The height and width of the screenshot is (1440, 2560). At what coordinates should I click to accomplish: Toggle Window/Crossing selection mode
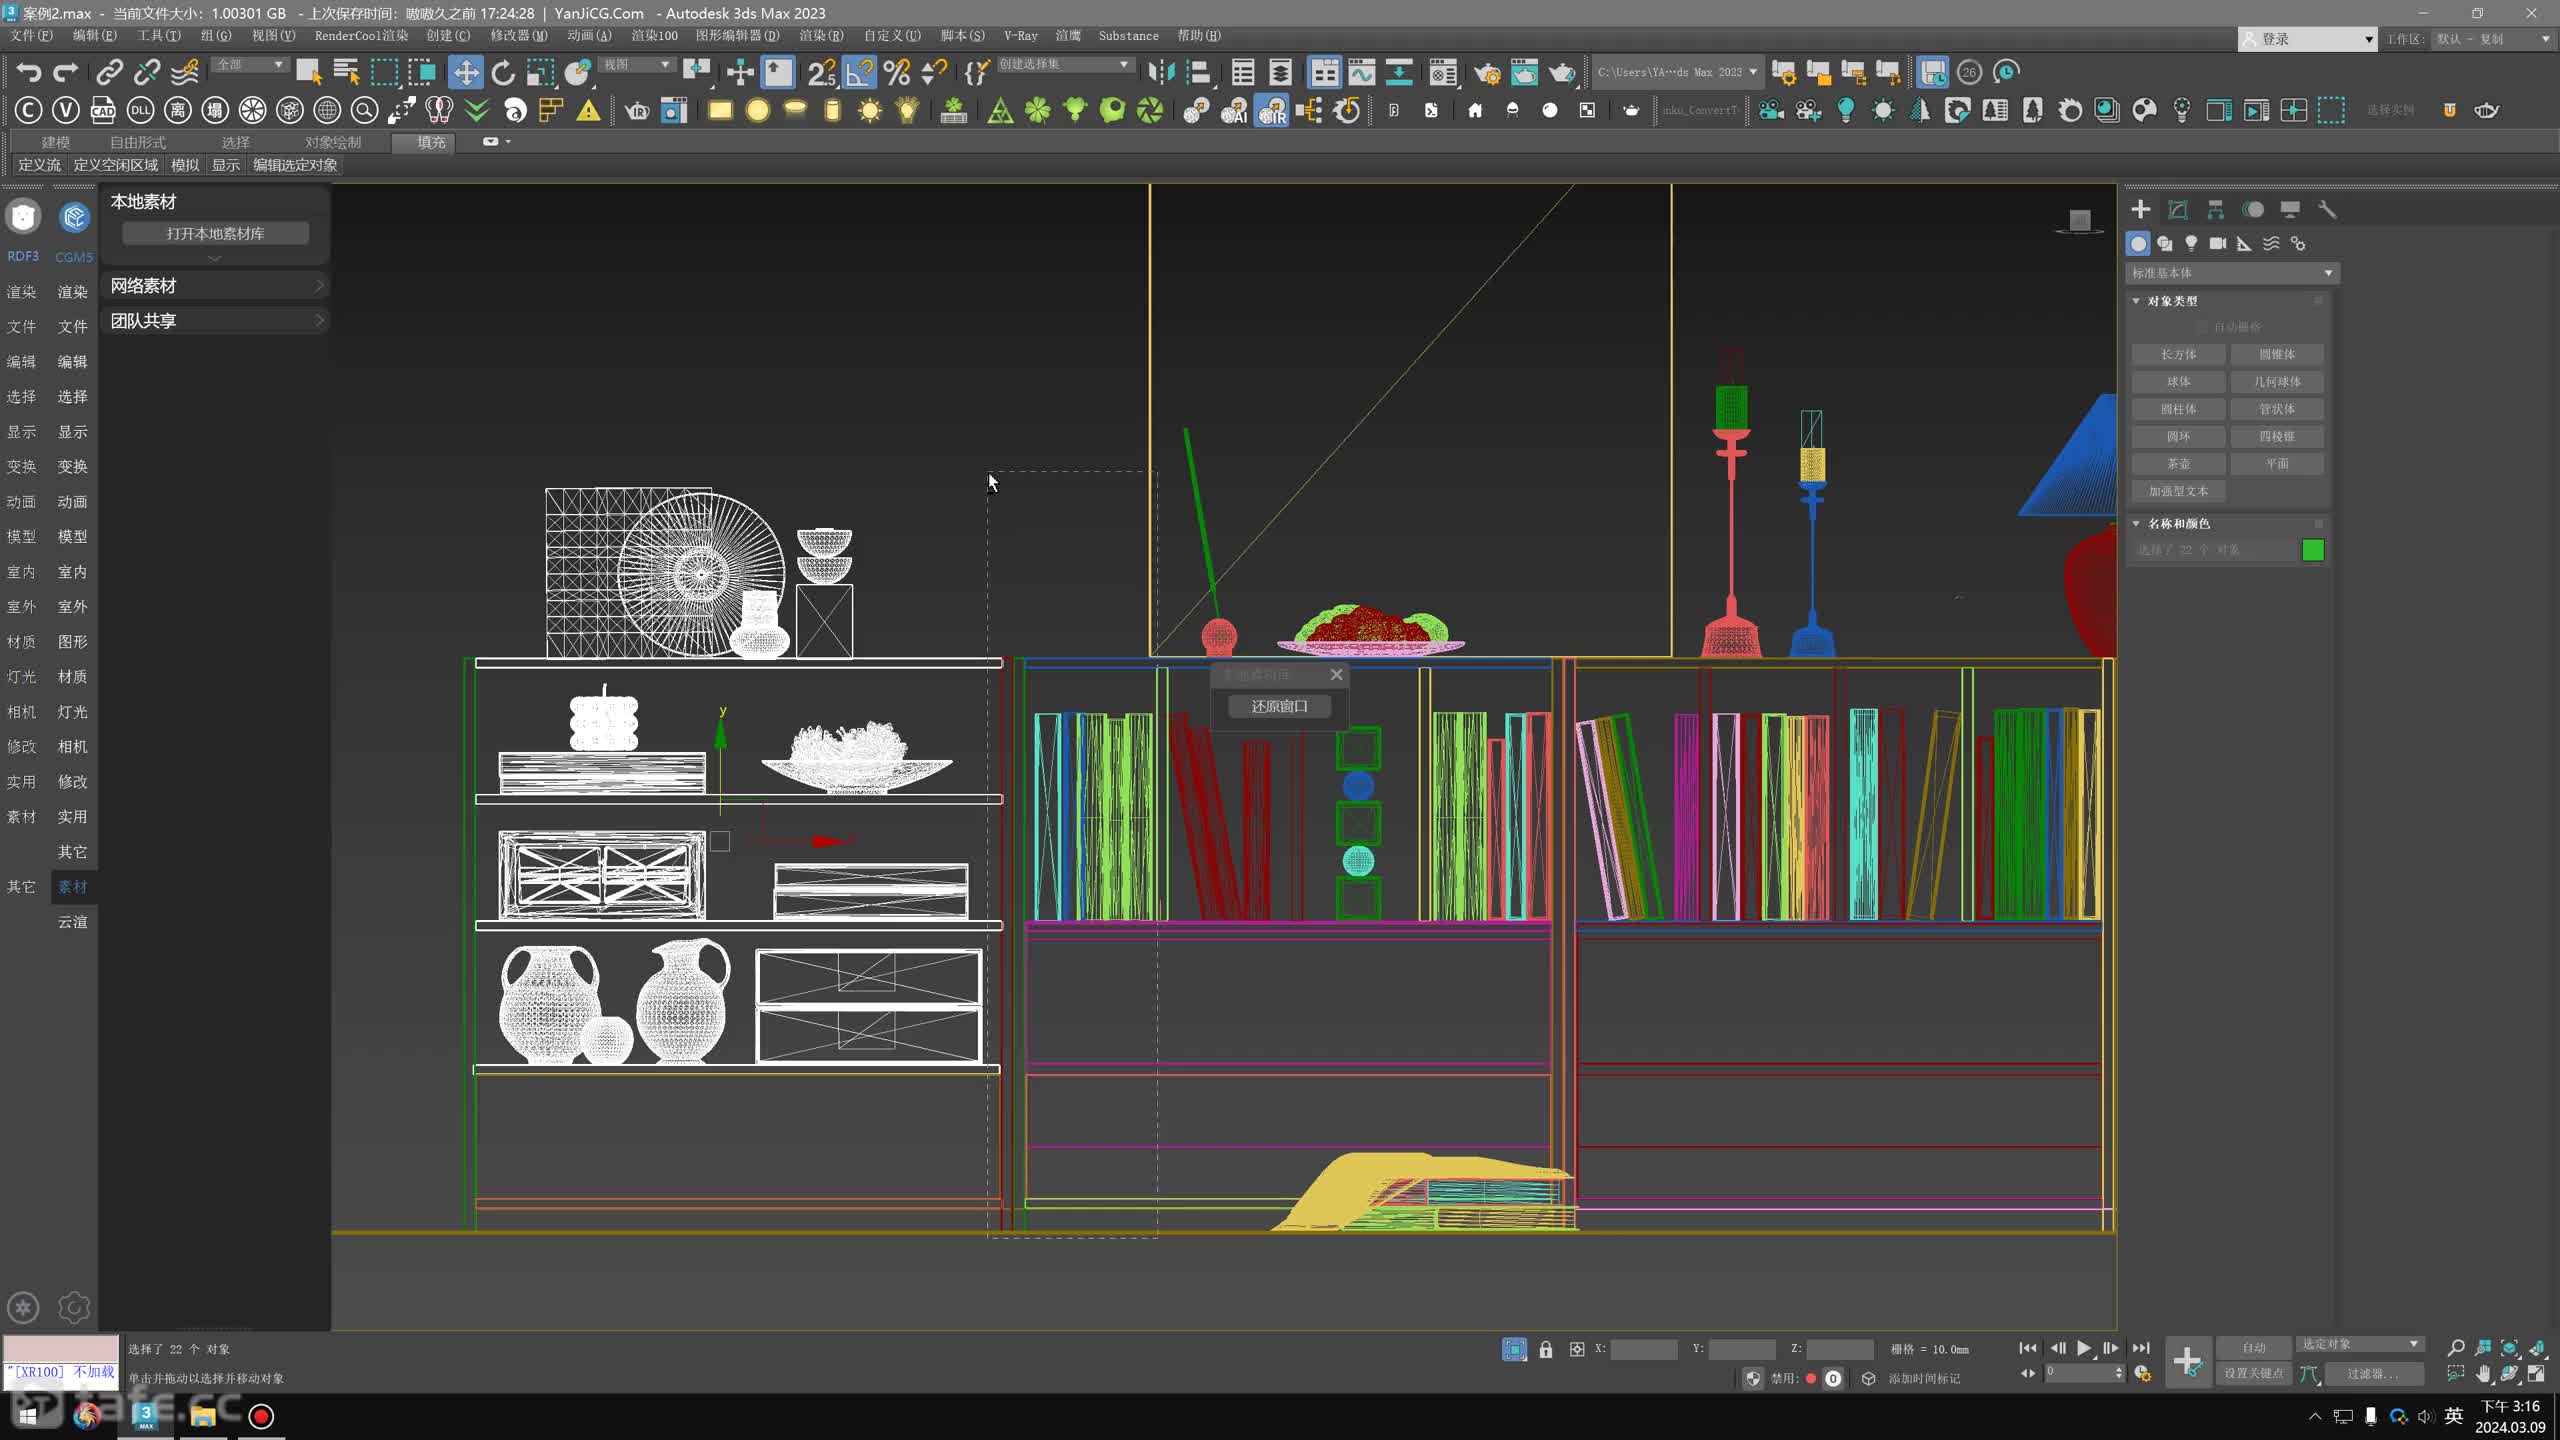click(x=422, y=72)
